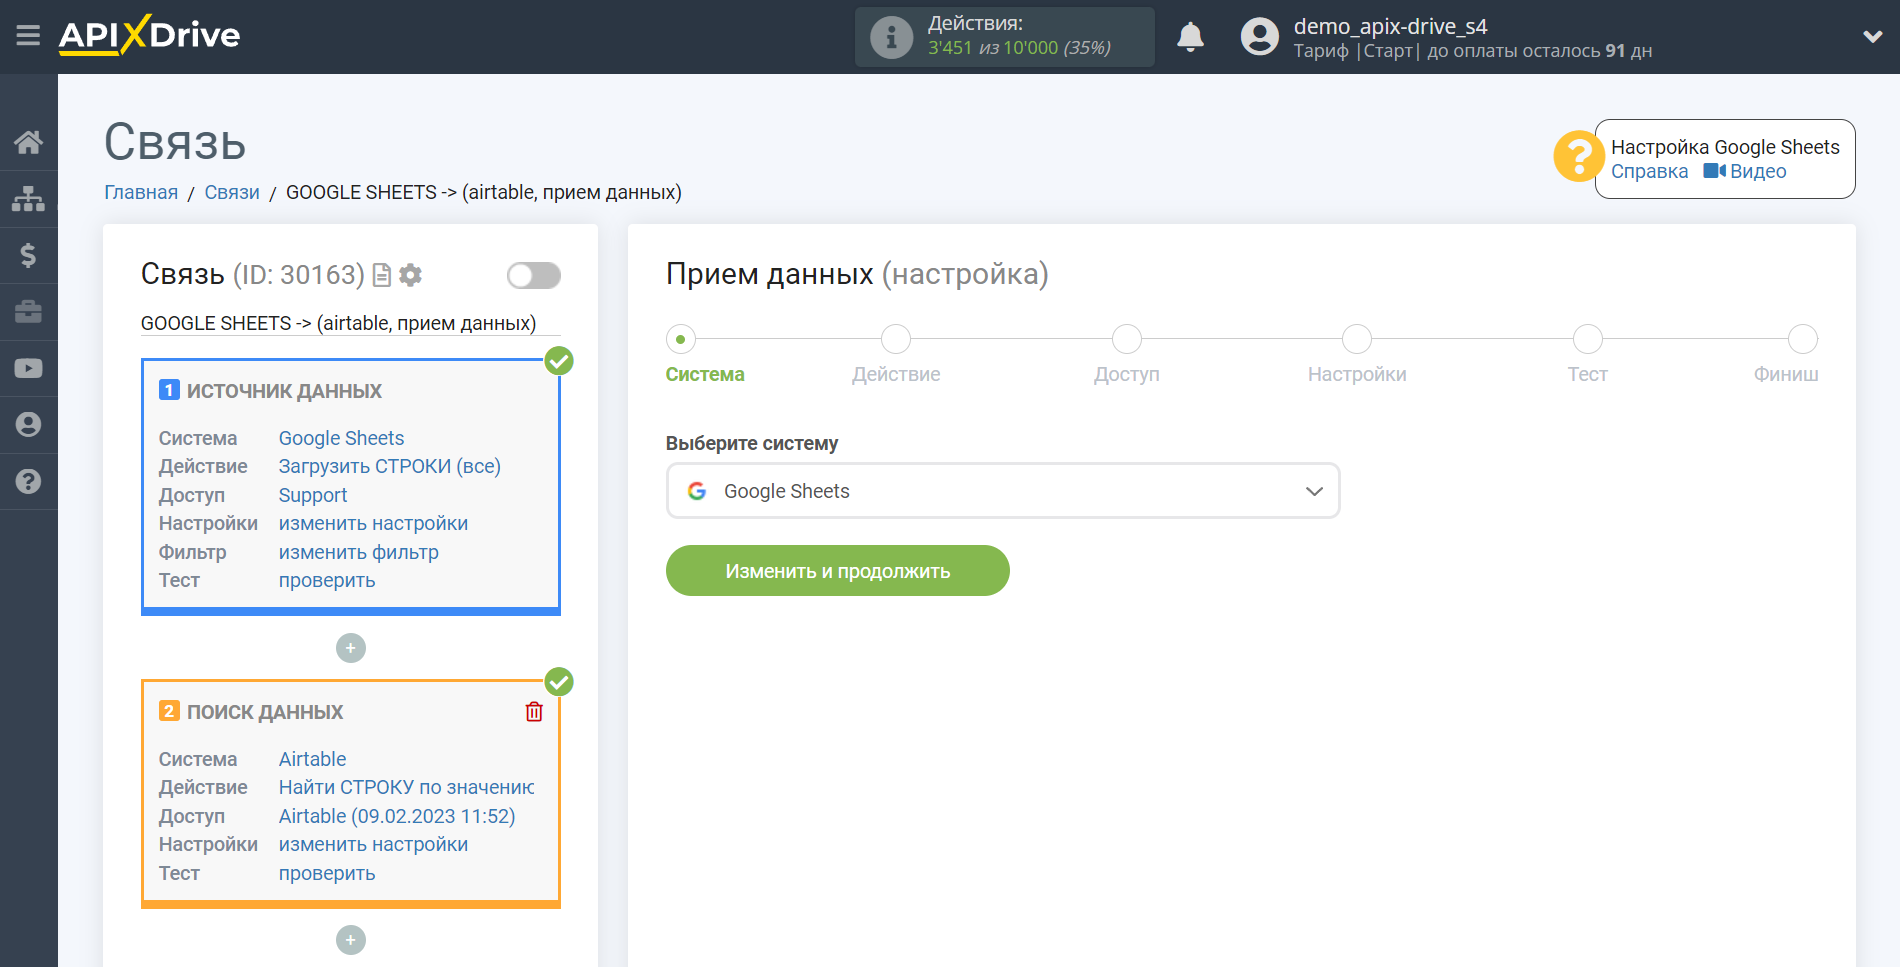Open the Google Sheets system dropdown
This screenshot has height=967, width=1900.
point(1003,491)
